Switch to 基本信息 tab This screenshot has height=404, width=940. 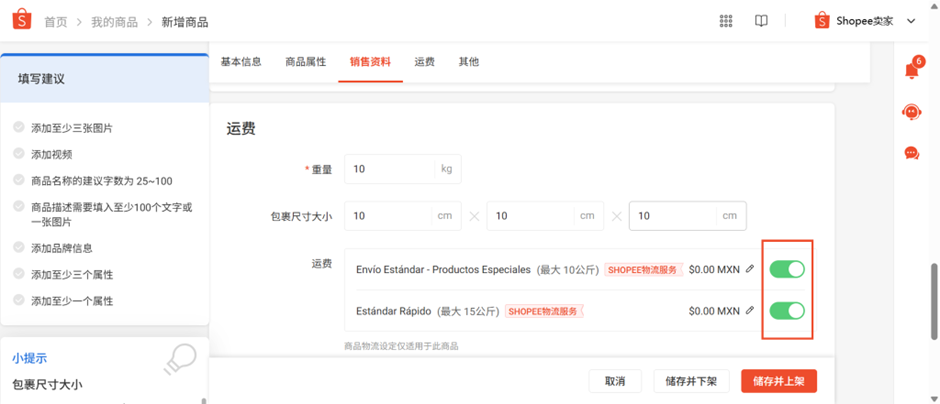(241, 62)
